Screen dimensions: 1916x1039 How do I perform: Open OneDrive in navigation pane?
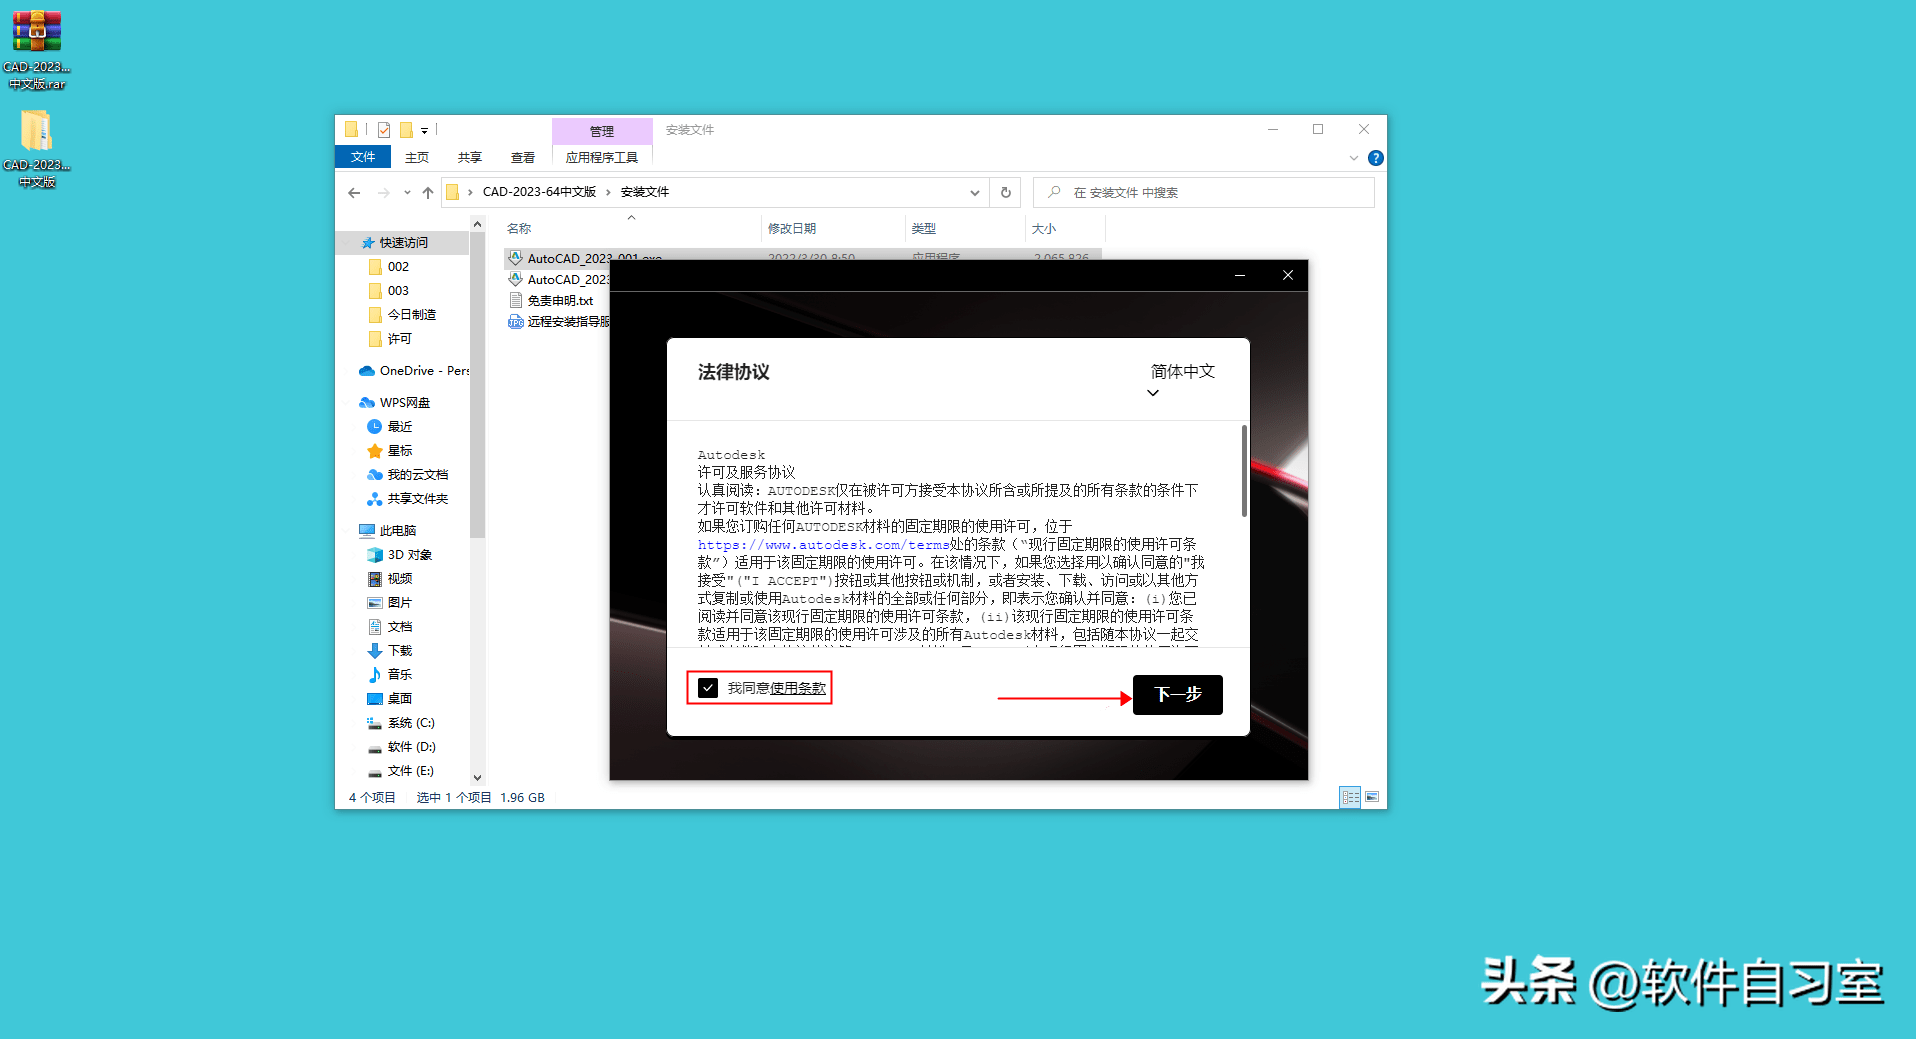pos(413,371)
